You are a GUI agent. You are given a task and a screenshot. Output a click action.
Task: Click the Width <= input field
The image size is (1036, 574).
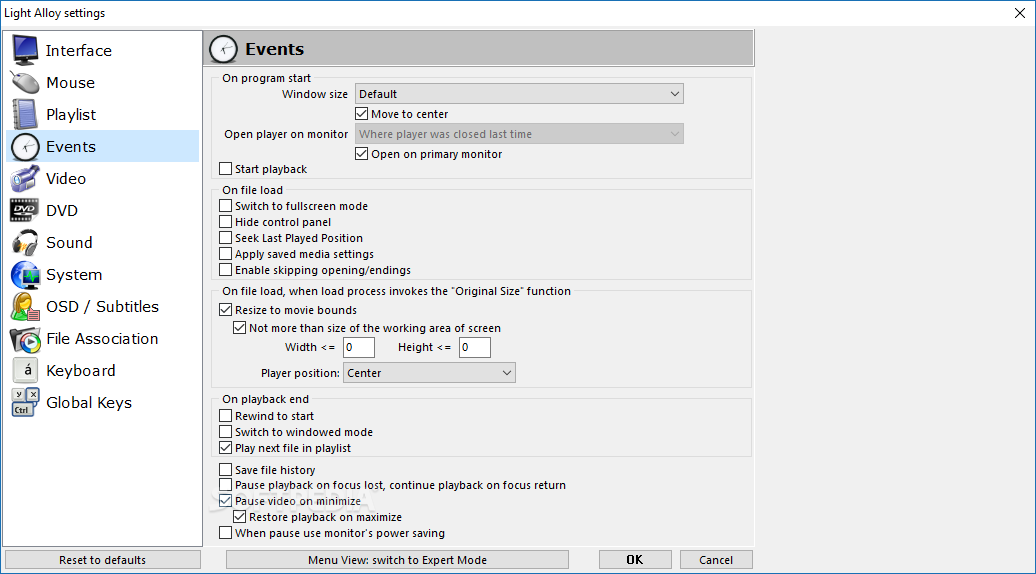click(x=359, y=347)
